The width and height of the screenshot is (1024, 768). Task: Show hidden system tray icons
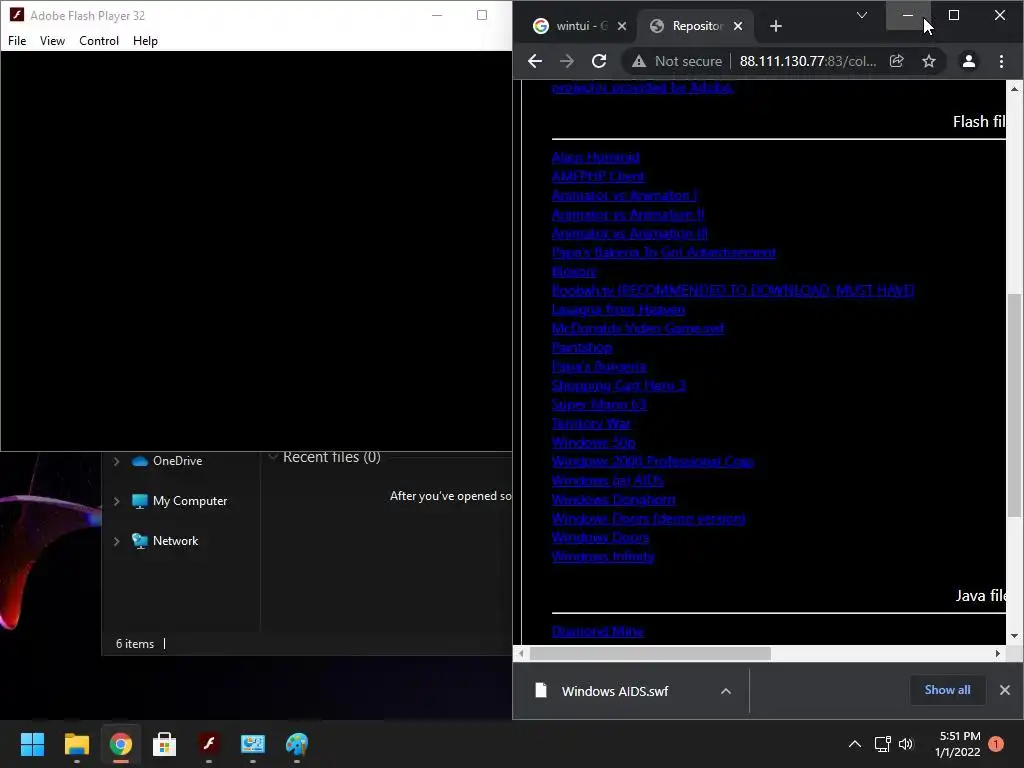[854, 744]
